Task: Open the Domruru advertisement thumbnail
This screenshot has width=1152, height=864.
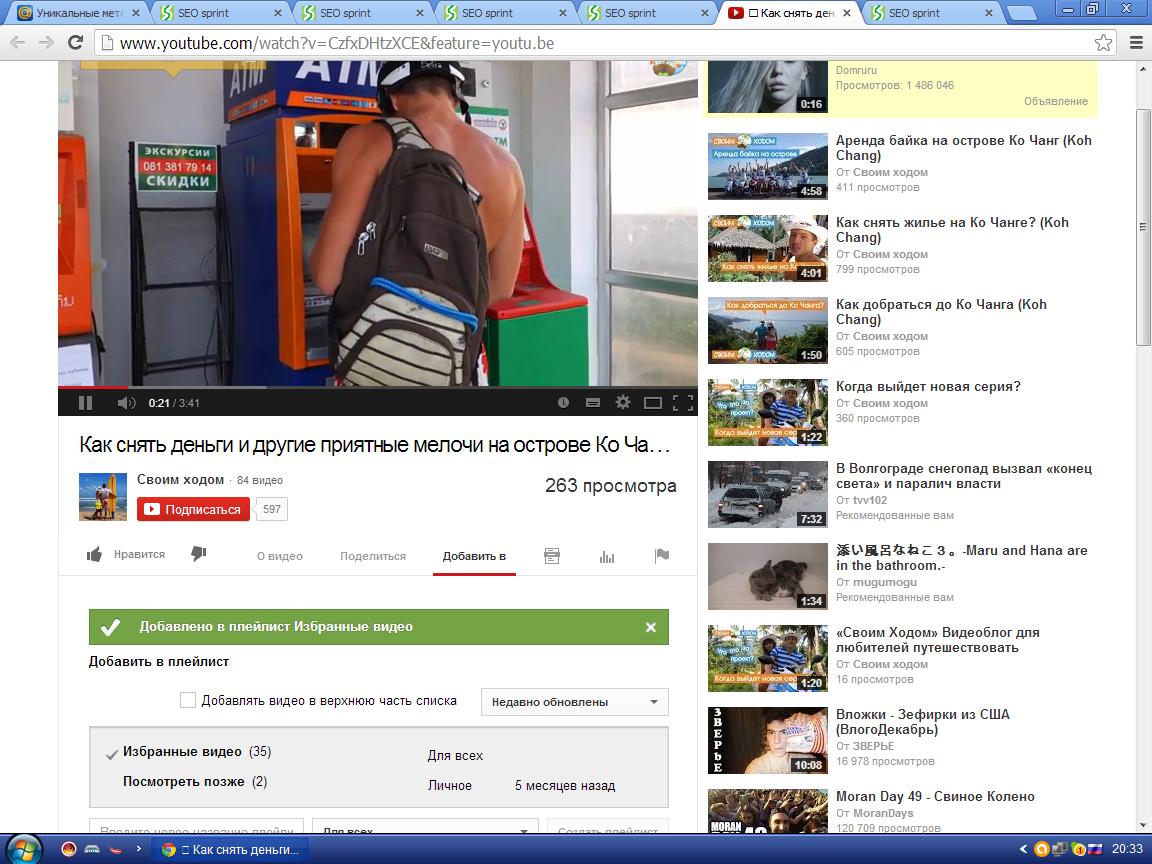Action: [768, 87]
